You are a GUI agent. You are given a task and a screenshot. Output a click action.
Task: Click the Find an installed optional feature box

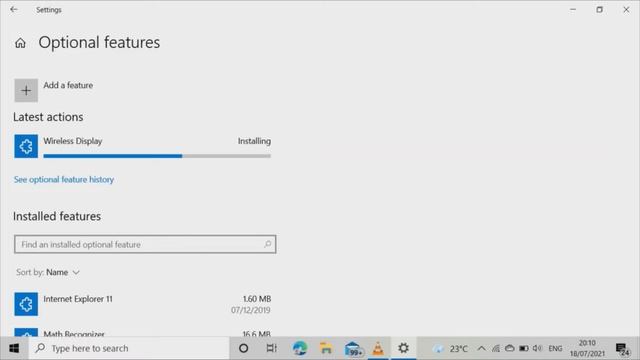pyautogui.click(x=145, y=244)
